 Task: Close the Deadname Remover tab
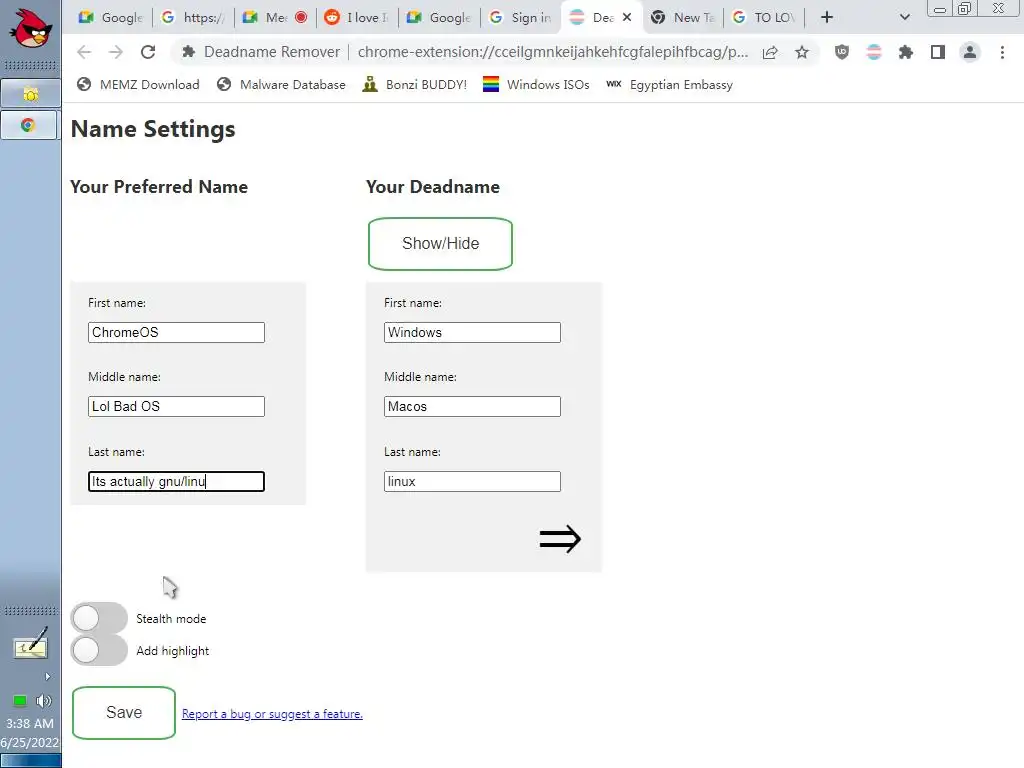click(x=627, y=18)
